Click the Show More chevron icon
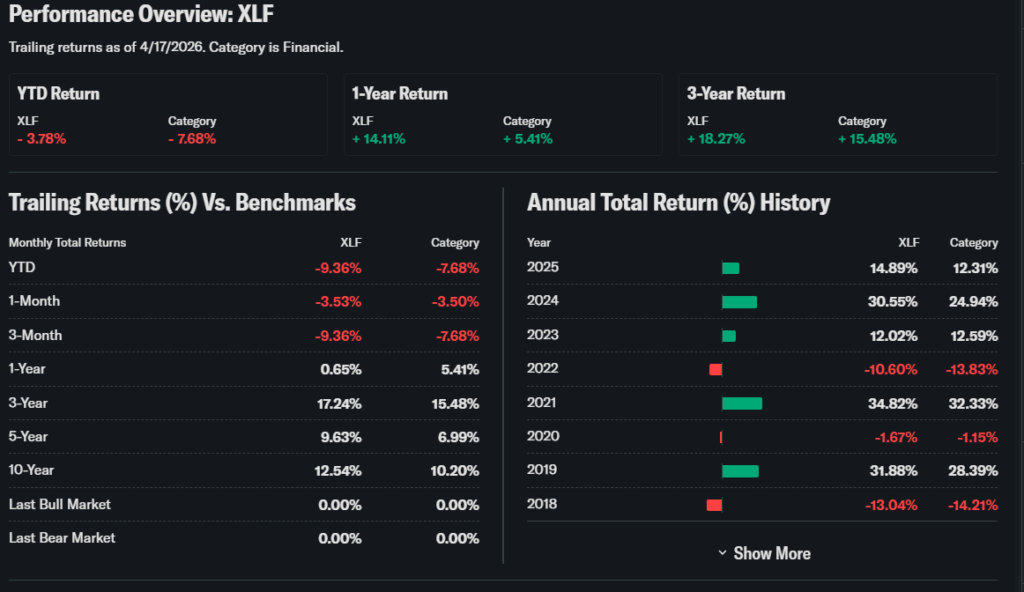The image size is (1024, 592). tap(722, 553)
